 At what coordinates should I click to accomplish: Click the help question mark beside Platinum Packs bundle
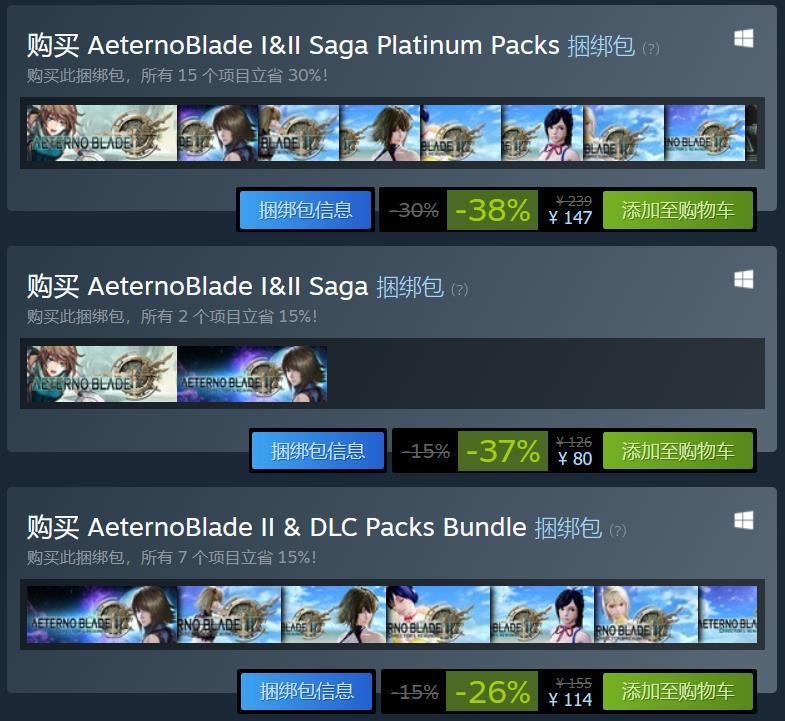650,49
